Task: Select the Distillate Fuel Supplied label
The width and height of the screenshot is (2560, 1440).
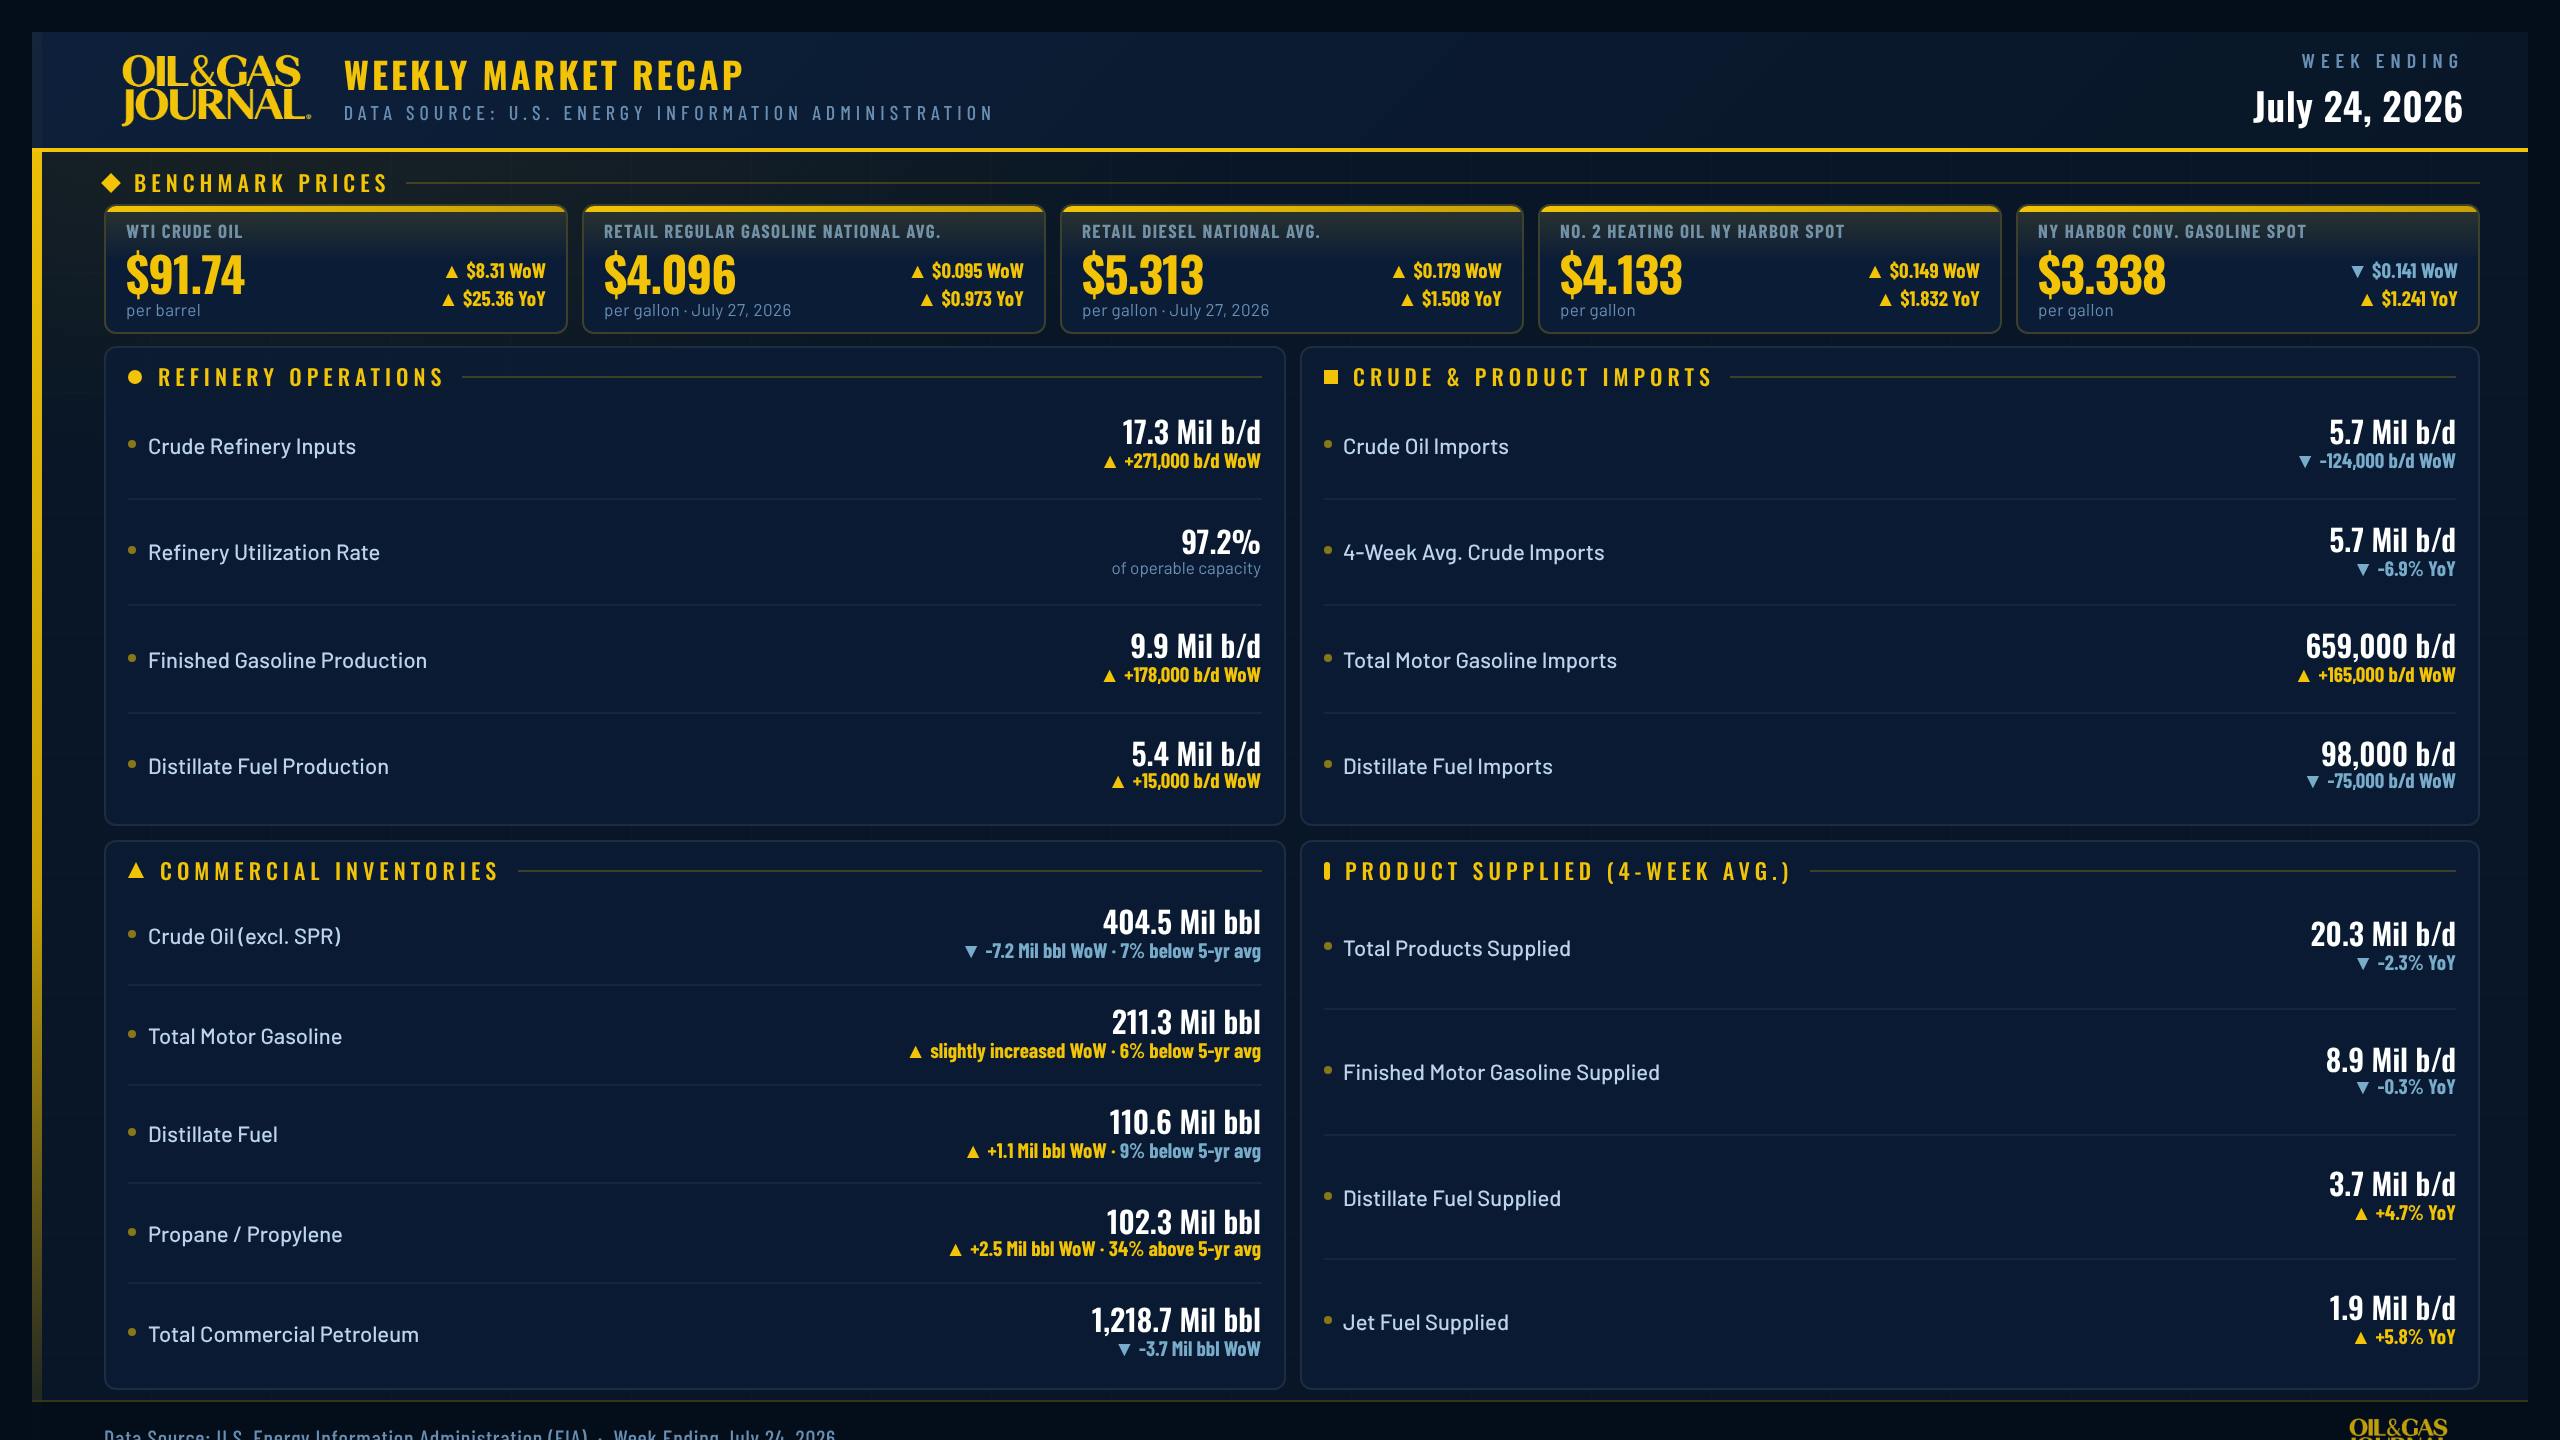Action: [x=1451, y=1199]
